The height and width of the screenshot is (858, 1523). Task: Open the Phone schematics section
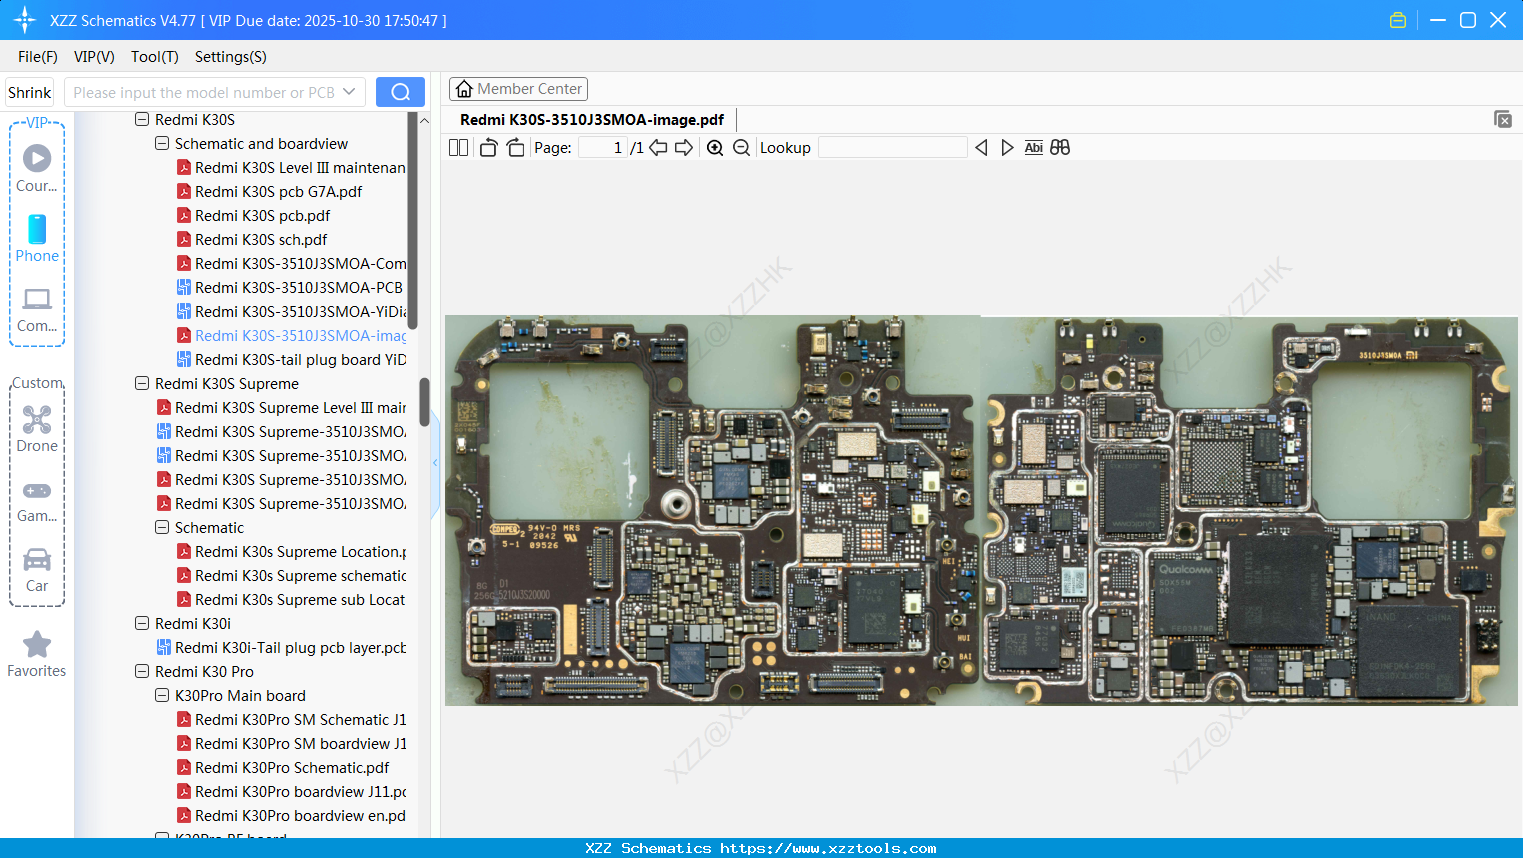point(37,240)
